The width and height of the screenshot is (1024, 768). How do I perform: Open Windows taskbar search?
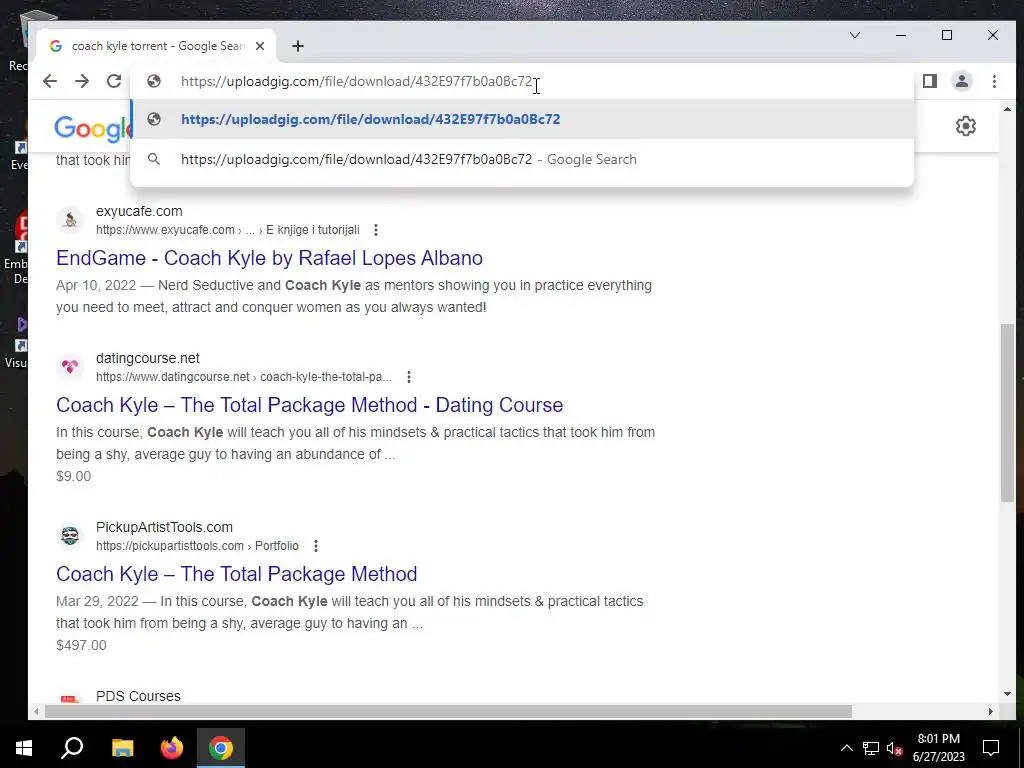[72, 748]
